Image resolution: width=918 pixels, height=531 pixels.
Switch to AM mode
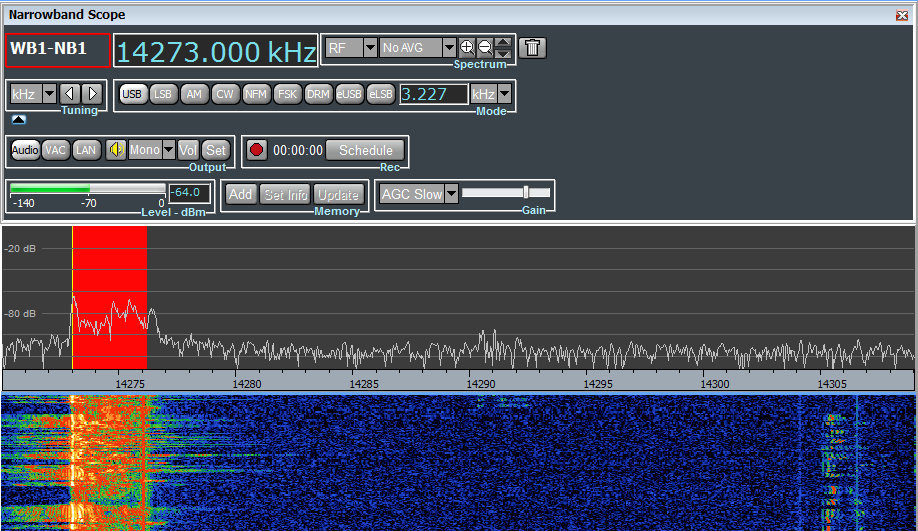pyautogui.click(x=194, y=94)
